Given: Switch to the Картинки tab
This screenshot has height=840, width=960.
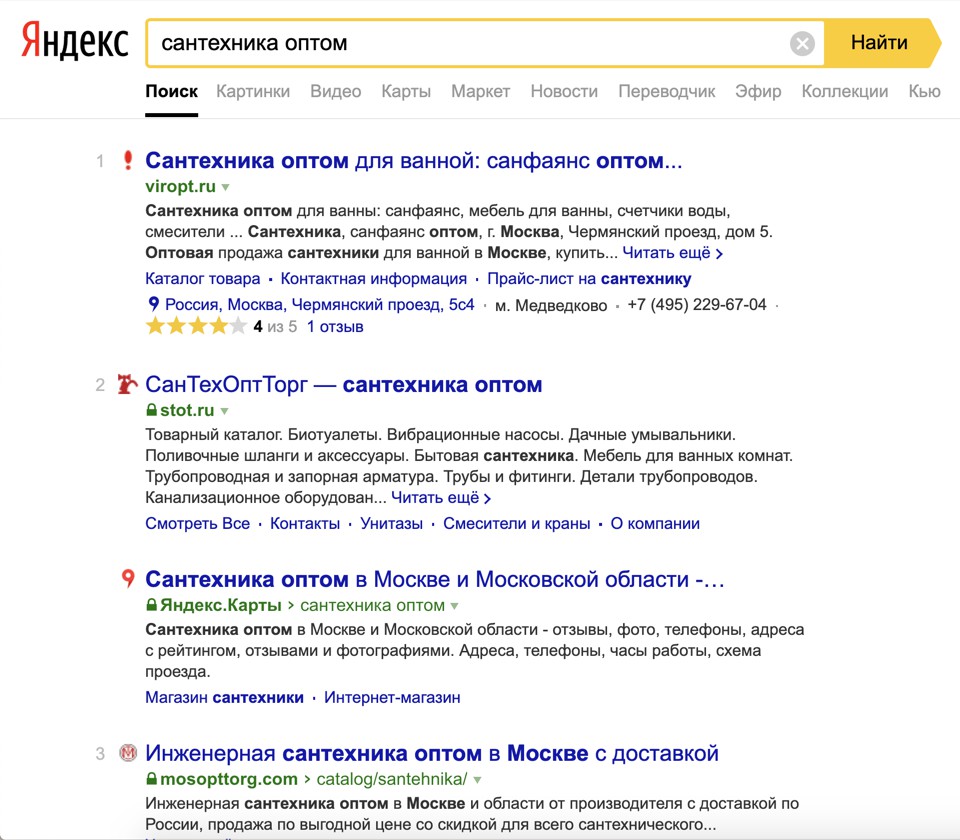Looking at the screenshot, I should (x=253, y=91).
